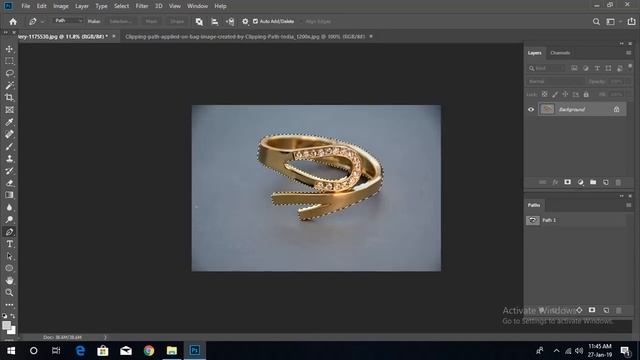640x360 pixels.
Task: Switch to the Channels tab
Action: pos(560,53)
